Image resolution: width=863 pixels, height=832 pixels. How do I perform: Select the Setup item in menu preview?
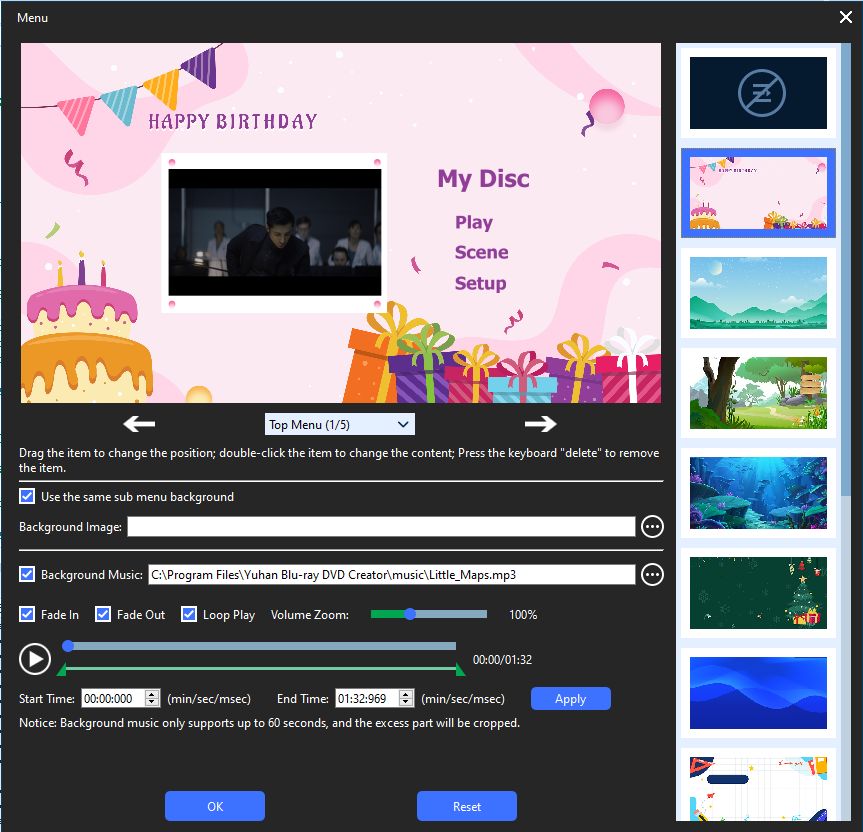[480, 284]
